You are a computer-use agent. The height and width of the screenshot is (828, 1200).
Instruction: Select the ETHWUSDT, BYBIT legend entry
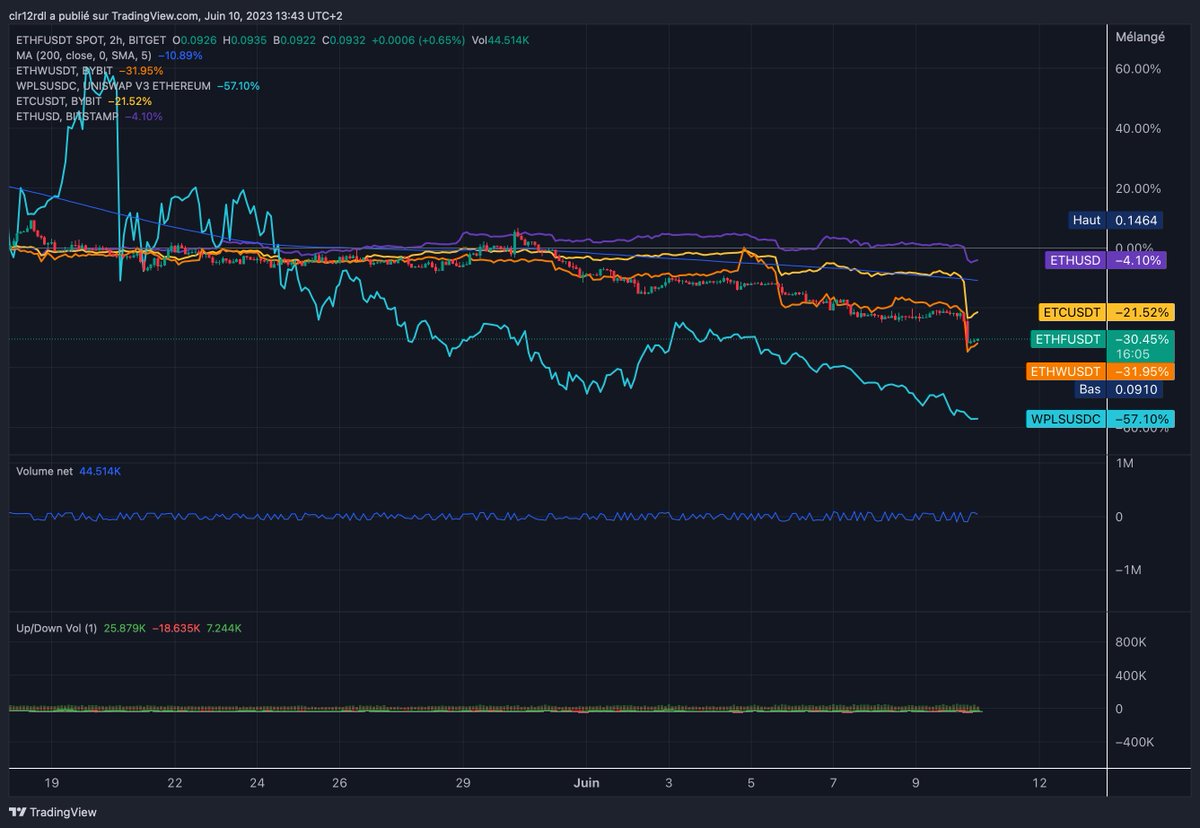click(x=64, y=71)
